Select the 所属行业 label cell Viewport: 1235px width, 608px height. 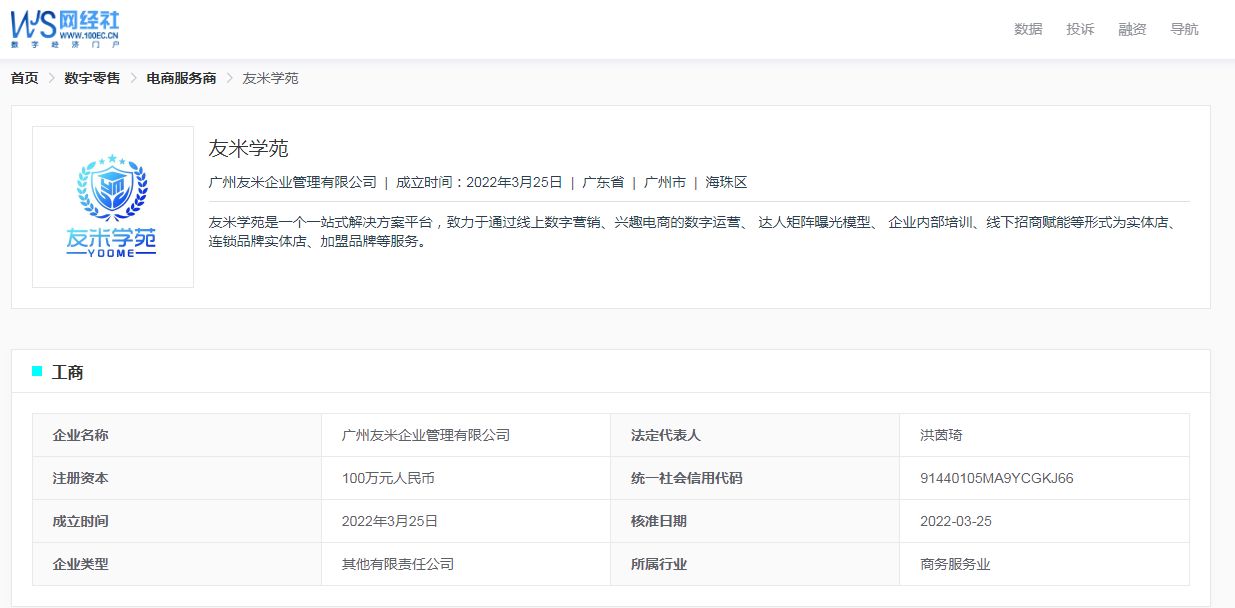(x=755, y=564)
